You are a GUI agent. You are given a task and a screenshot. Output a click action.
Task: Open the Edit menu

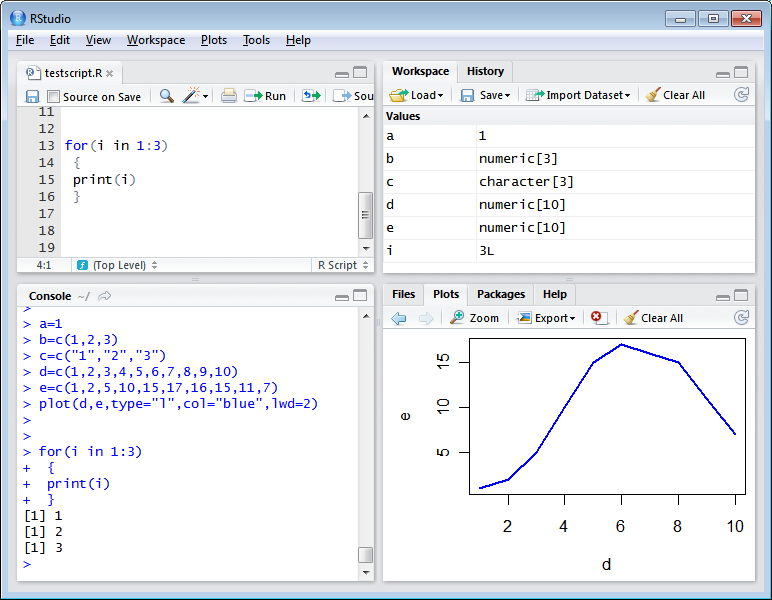click(60, 40)
